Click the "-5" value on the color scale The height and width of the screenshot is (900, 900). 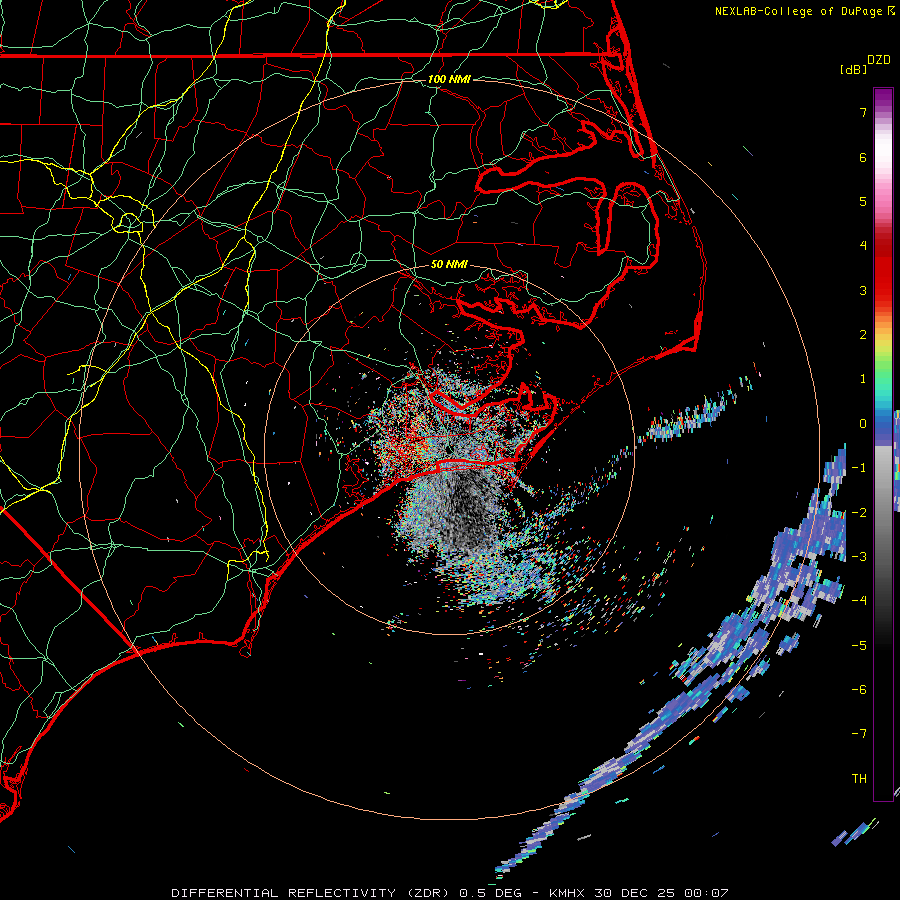click(859, 645)
